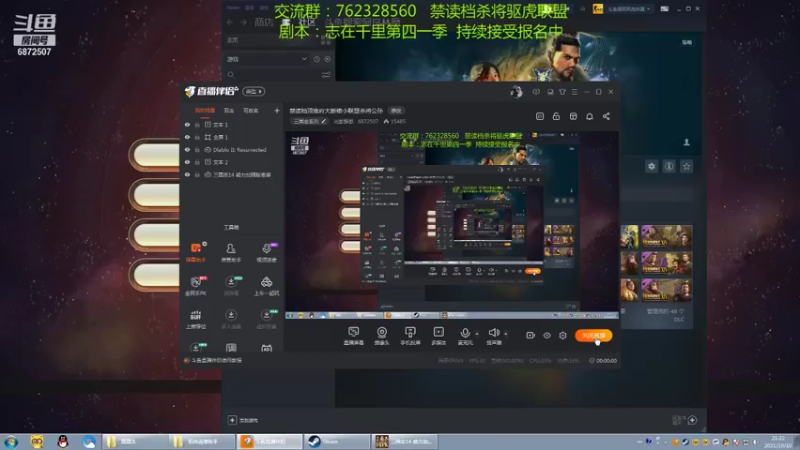Expand speaker options arrow
Viewport: 800px width, 450px height.
click(506, 334)
